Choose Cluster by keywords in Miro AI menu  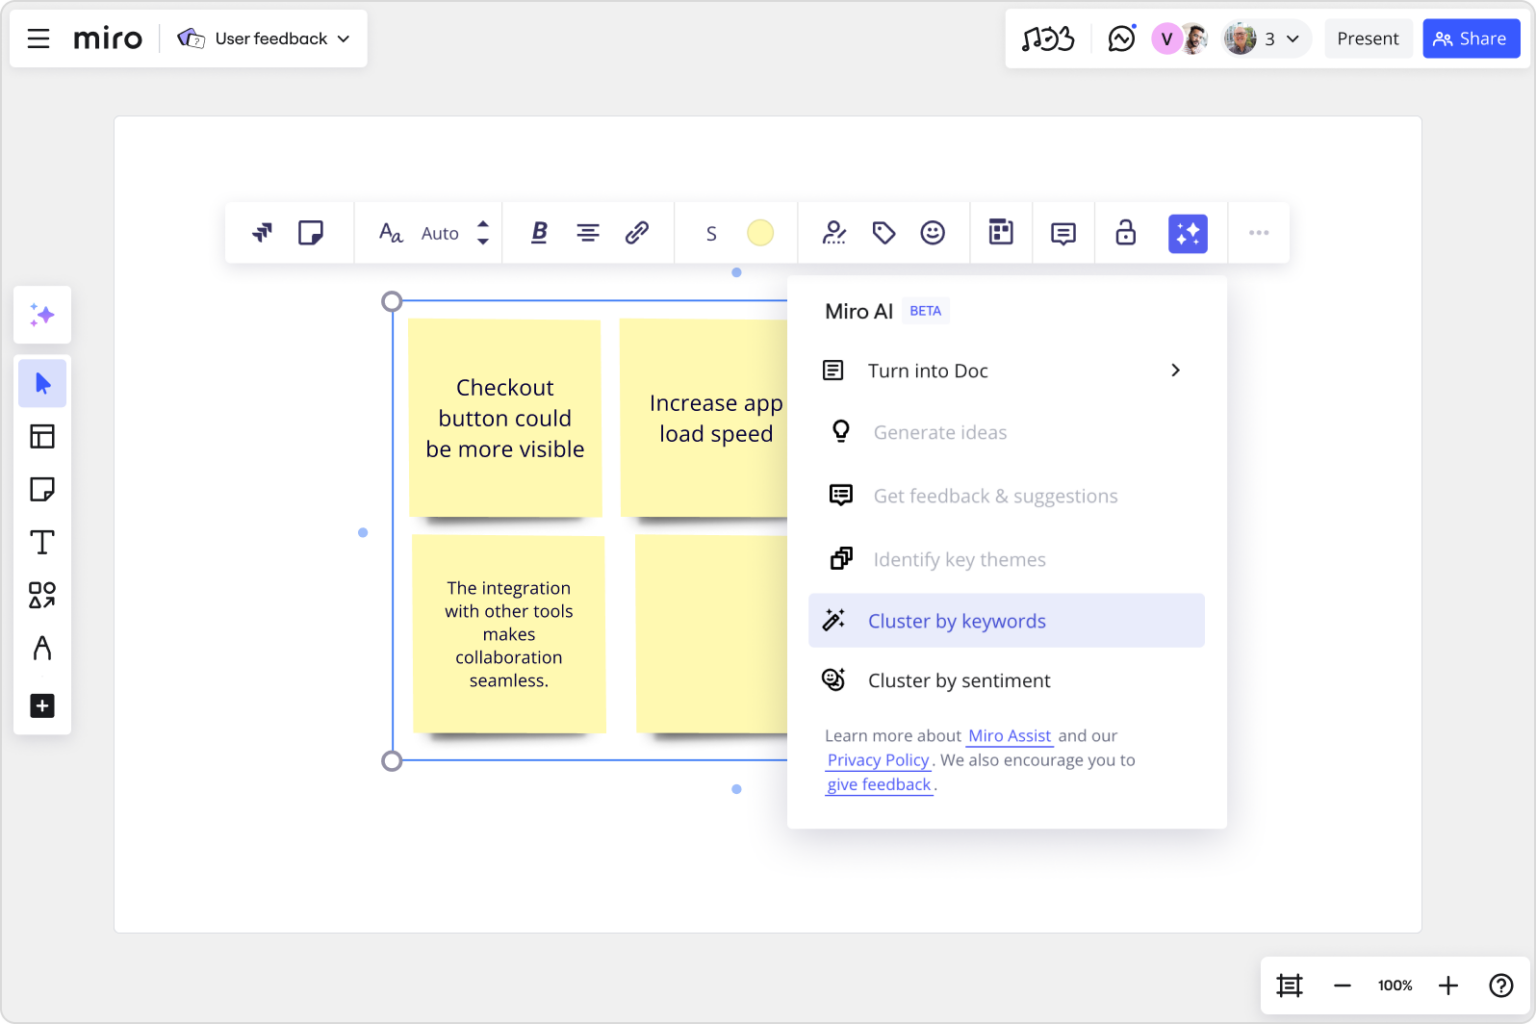(x=957, y=620)
